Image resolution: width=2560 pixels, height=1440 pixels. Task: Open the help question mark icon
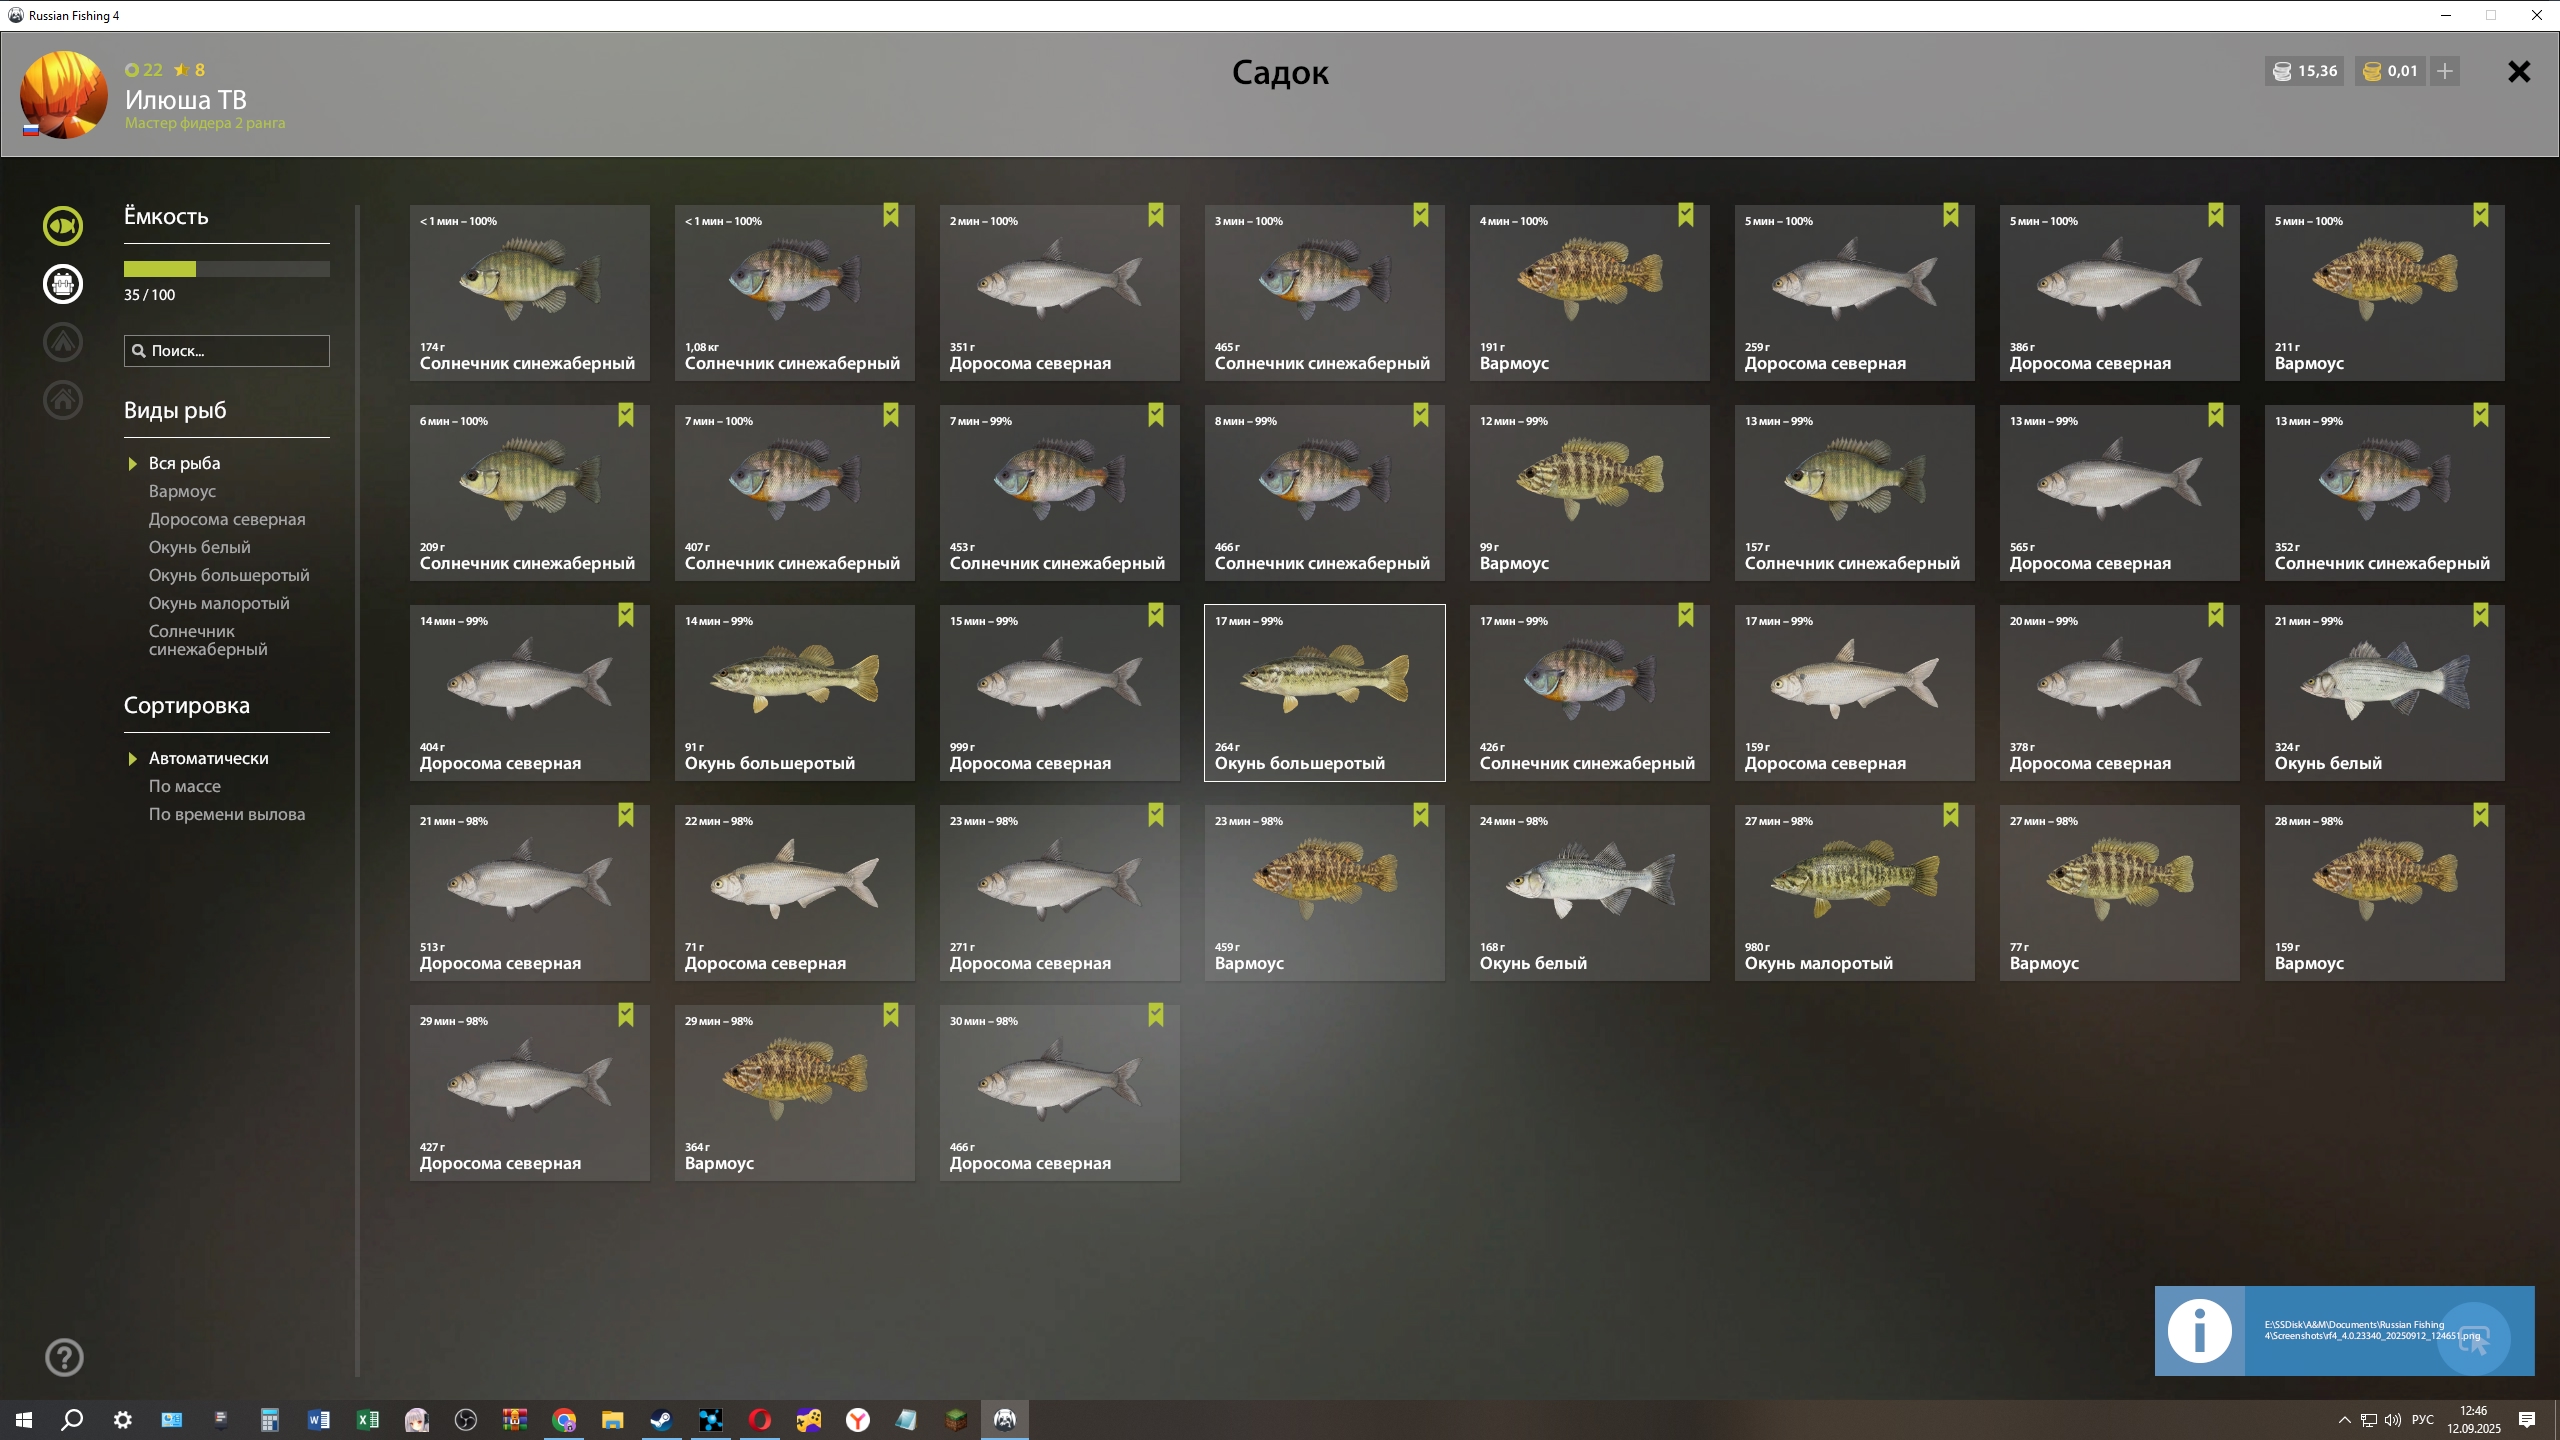tap(64, 1357)
